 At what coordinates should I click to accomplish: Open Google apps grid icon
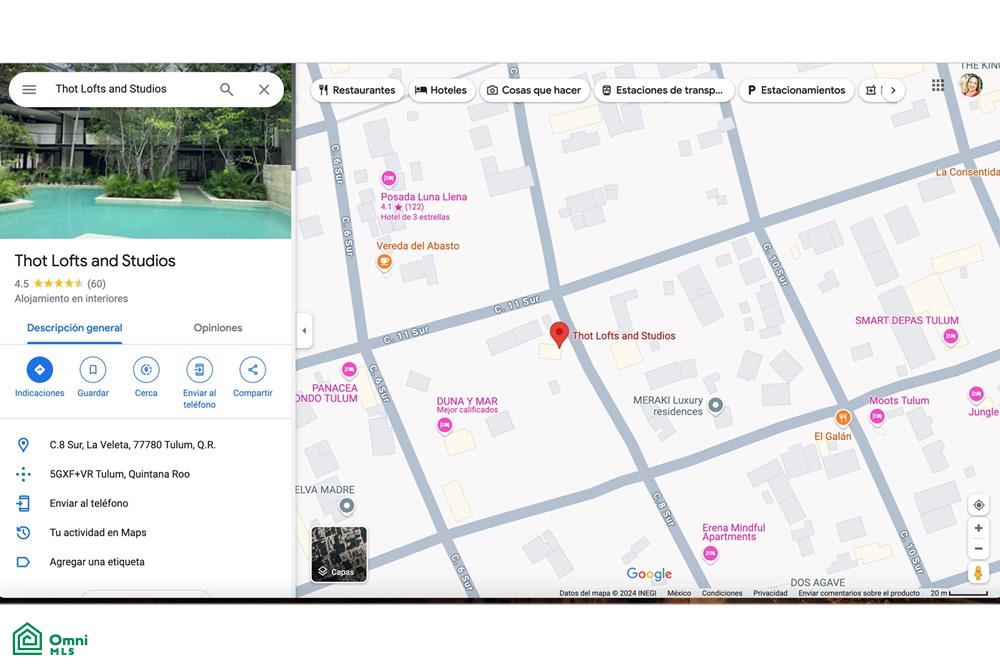[938, 85]
